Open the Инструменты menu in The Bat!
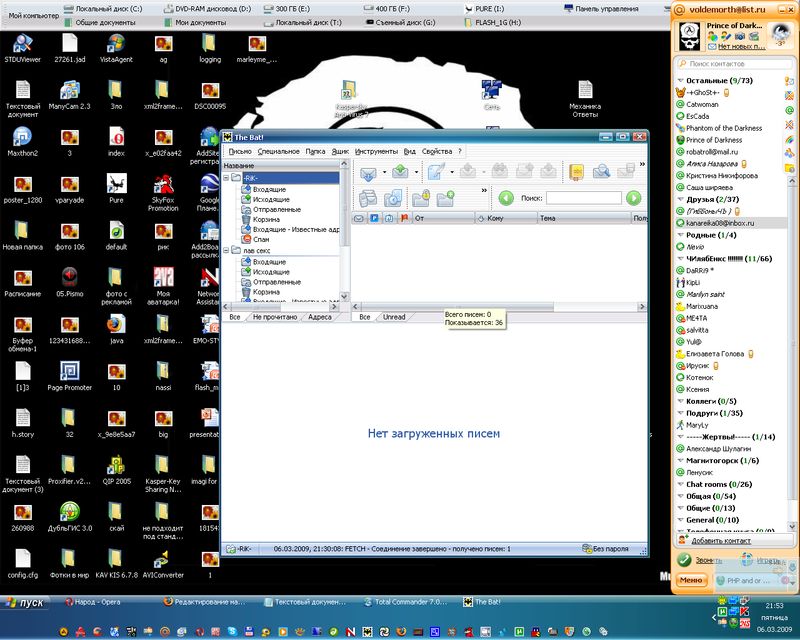 point(376,151)
